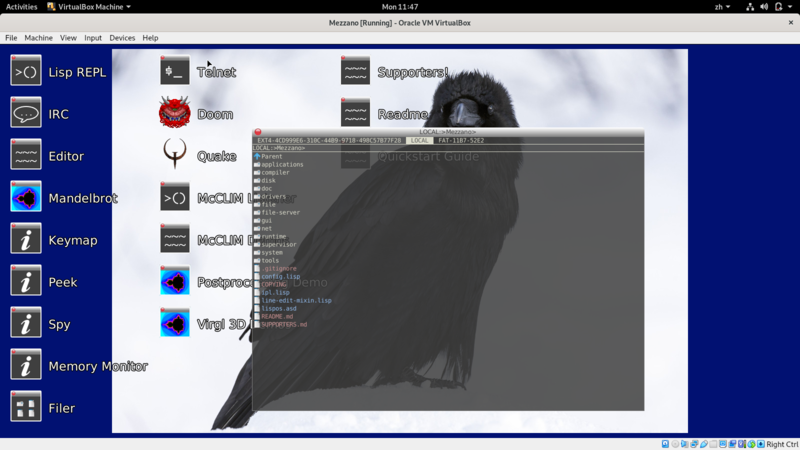The height and width of the screenshot is (450, 800).
Task: Switch to the FAT-11B7-52E2 tab
Action: pyautogui.click(x=461, y=140)
